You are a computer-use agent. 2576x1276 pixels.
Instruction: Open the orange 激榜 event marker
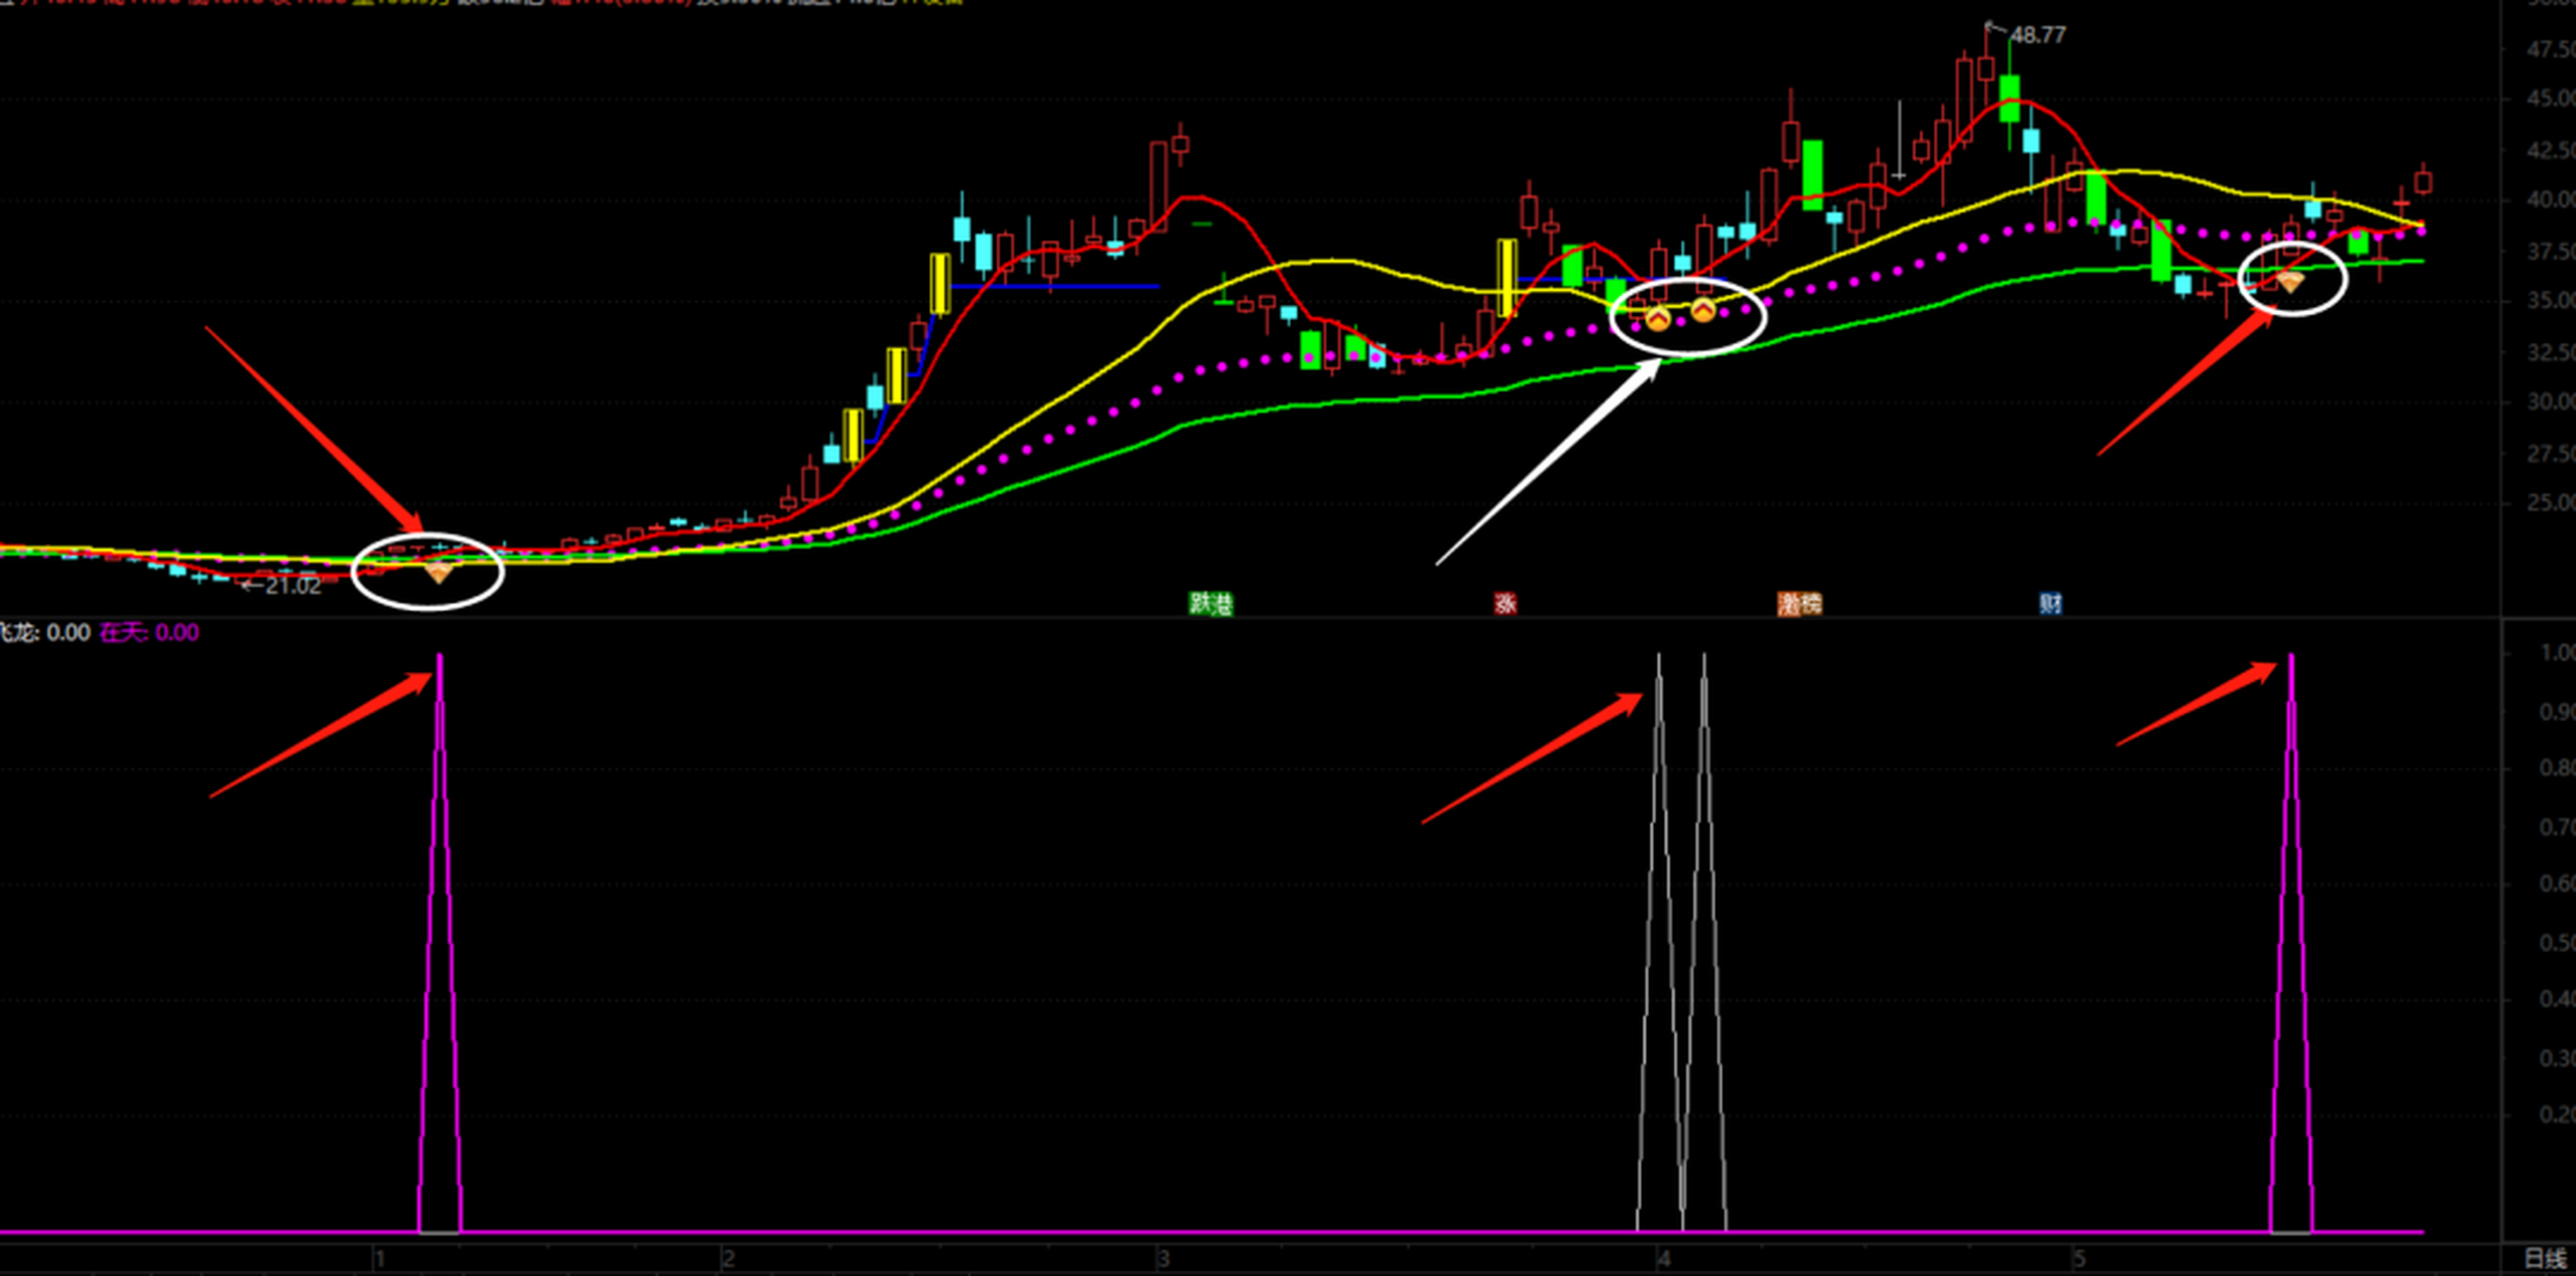(x=1799, y=603)
